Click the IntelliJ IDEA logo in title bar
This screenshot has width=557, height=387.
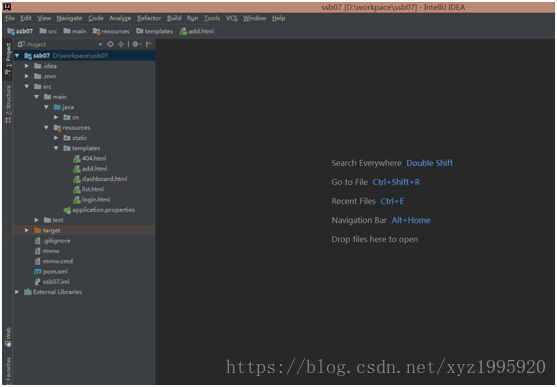coord(7,7)
